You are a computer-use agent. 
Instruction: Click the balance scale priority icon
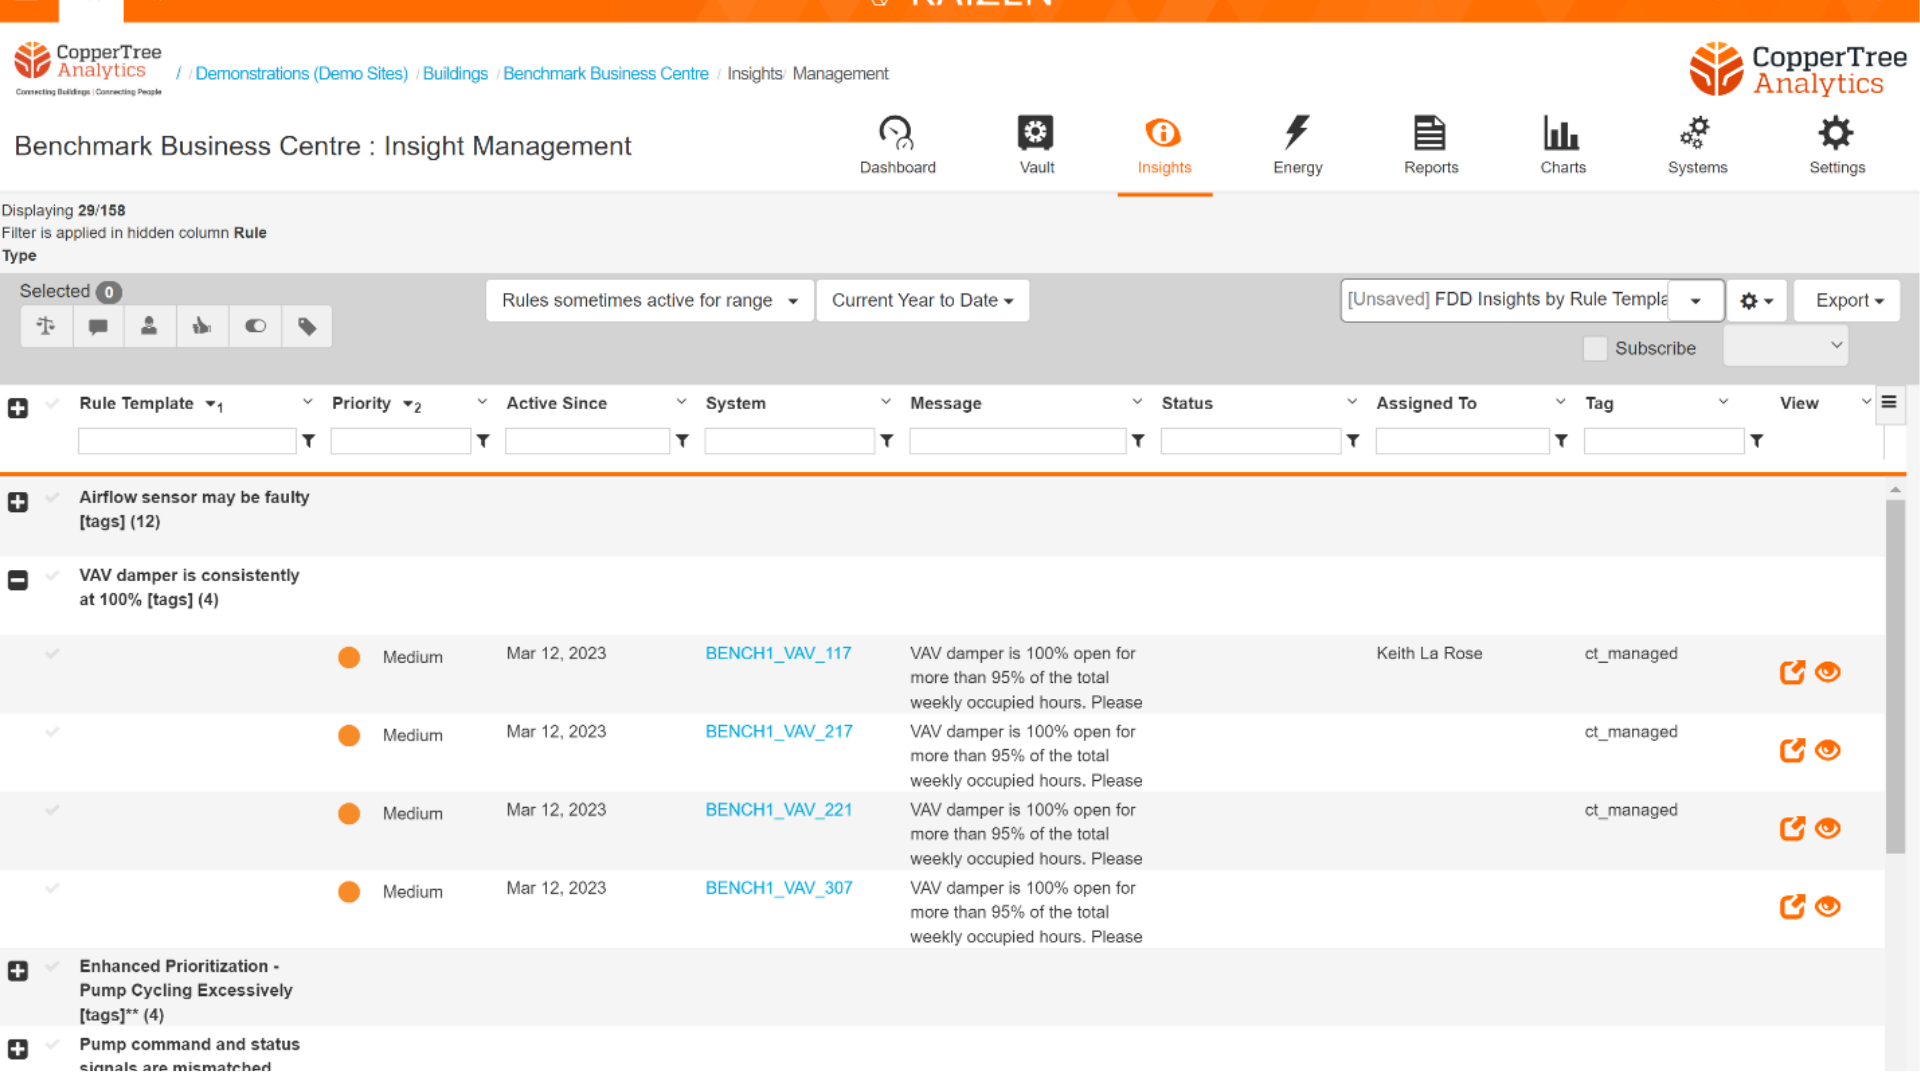[46, 326]
